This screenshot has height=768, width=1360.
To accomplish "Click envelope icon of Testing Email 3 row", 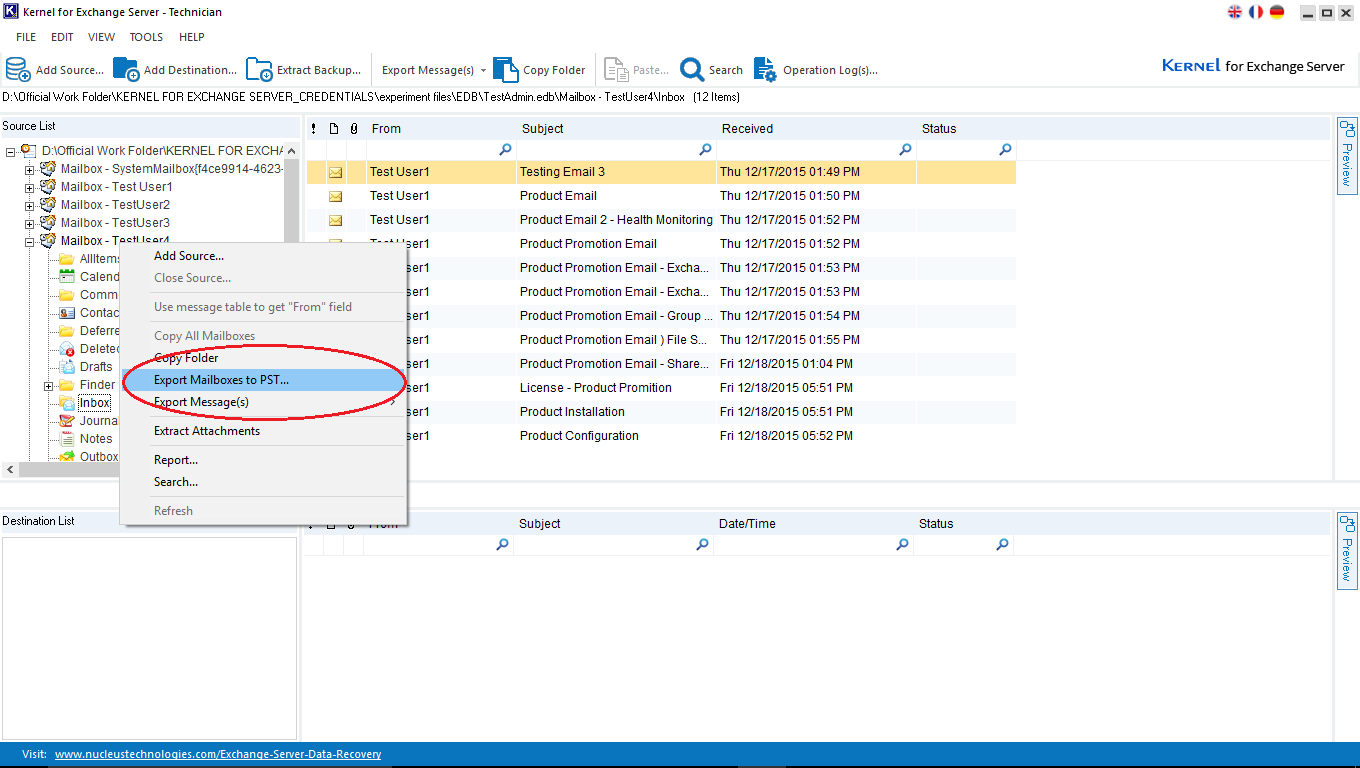I will 335,172.
